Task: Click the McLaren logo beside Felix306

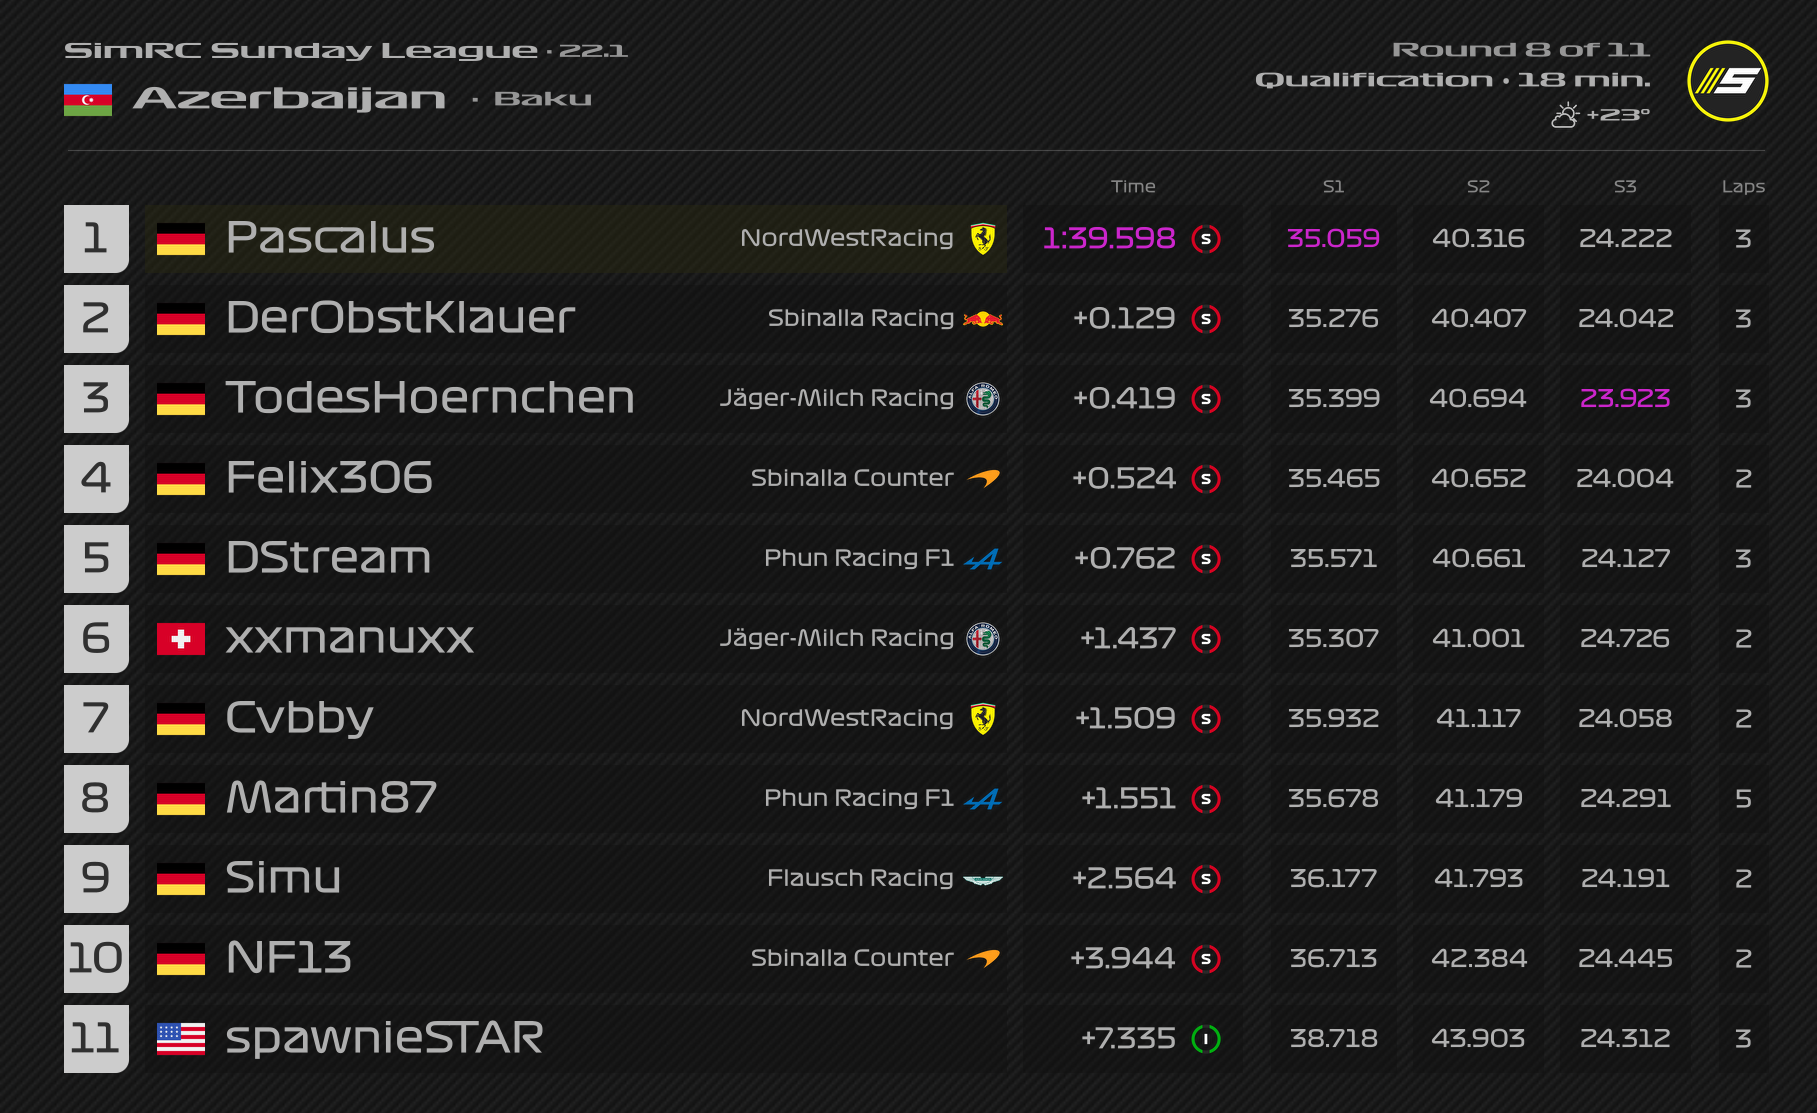Action: tap(984, 479)
